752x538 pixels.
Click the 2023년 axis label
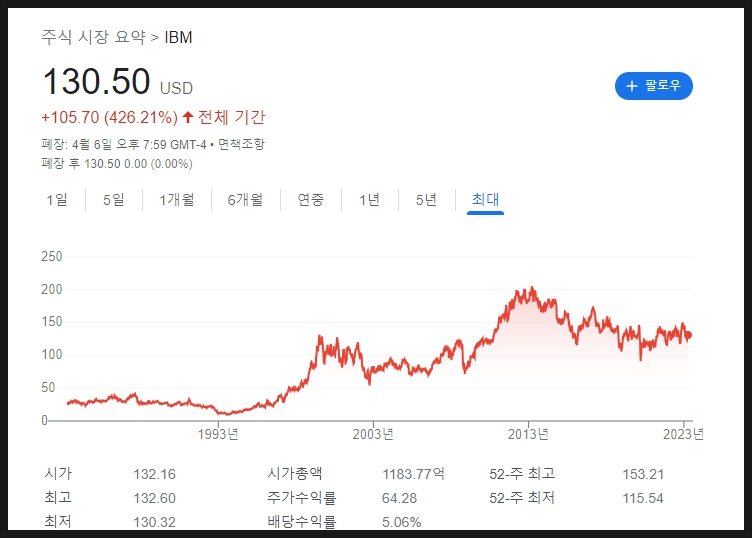683,434
